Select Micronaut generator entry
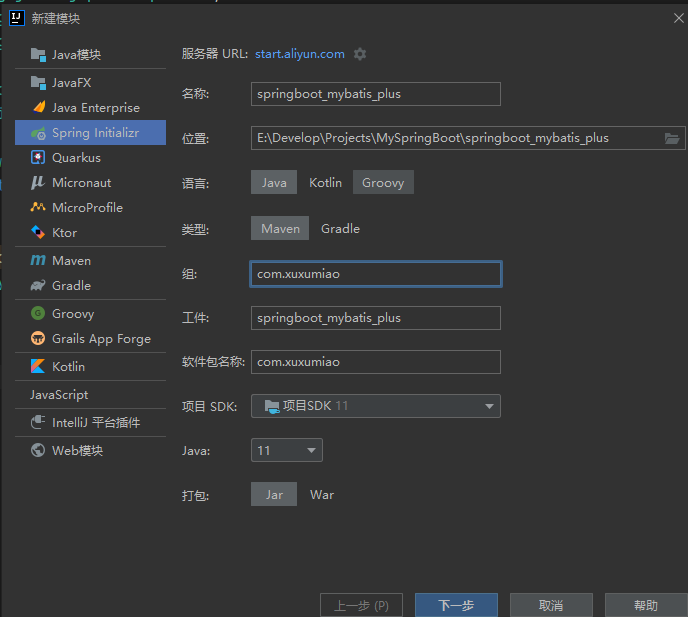The image size is (688, 617). [x=90, y=183]
